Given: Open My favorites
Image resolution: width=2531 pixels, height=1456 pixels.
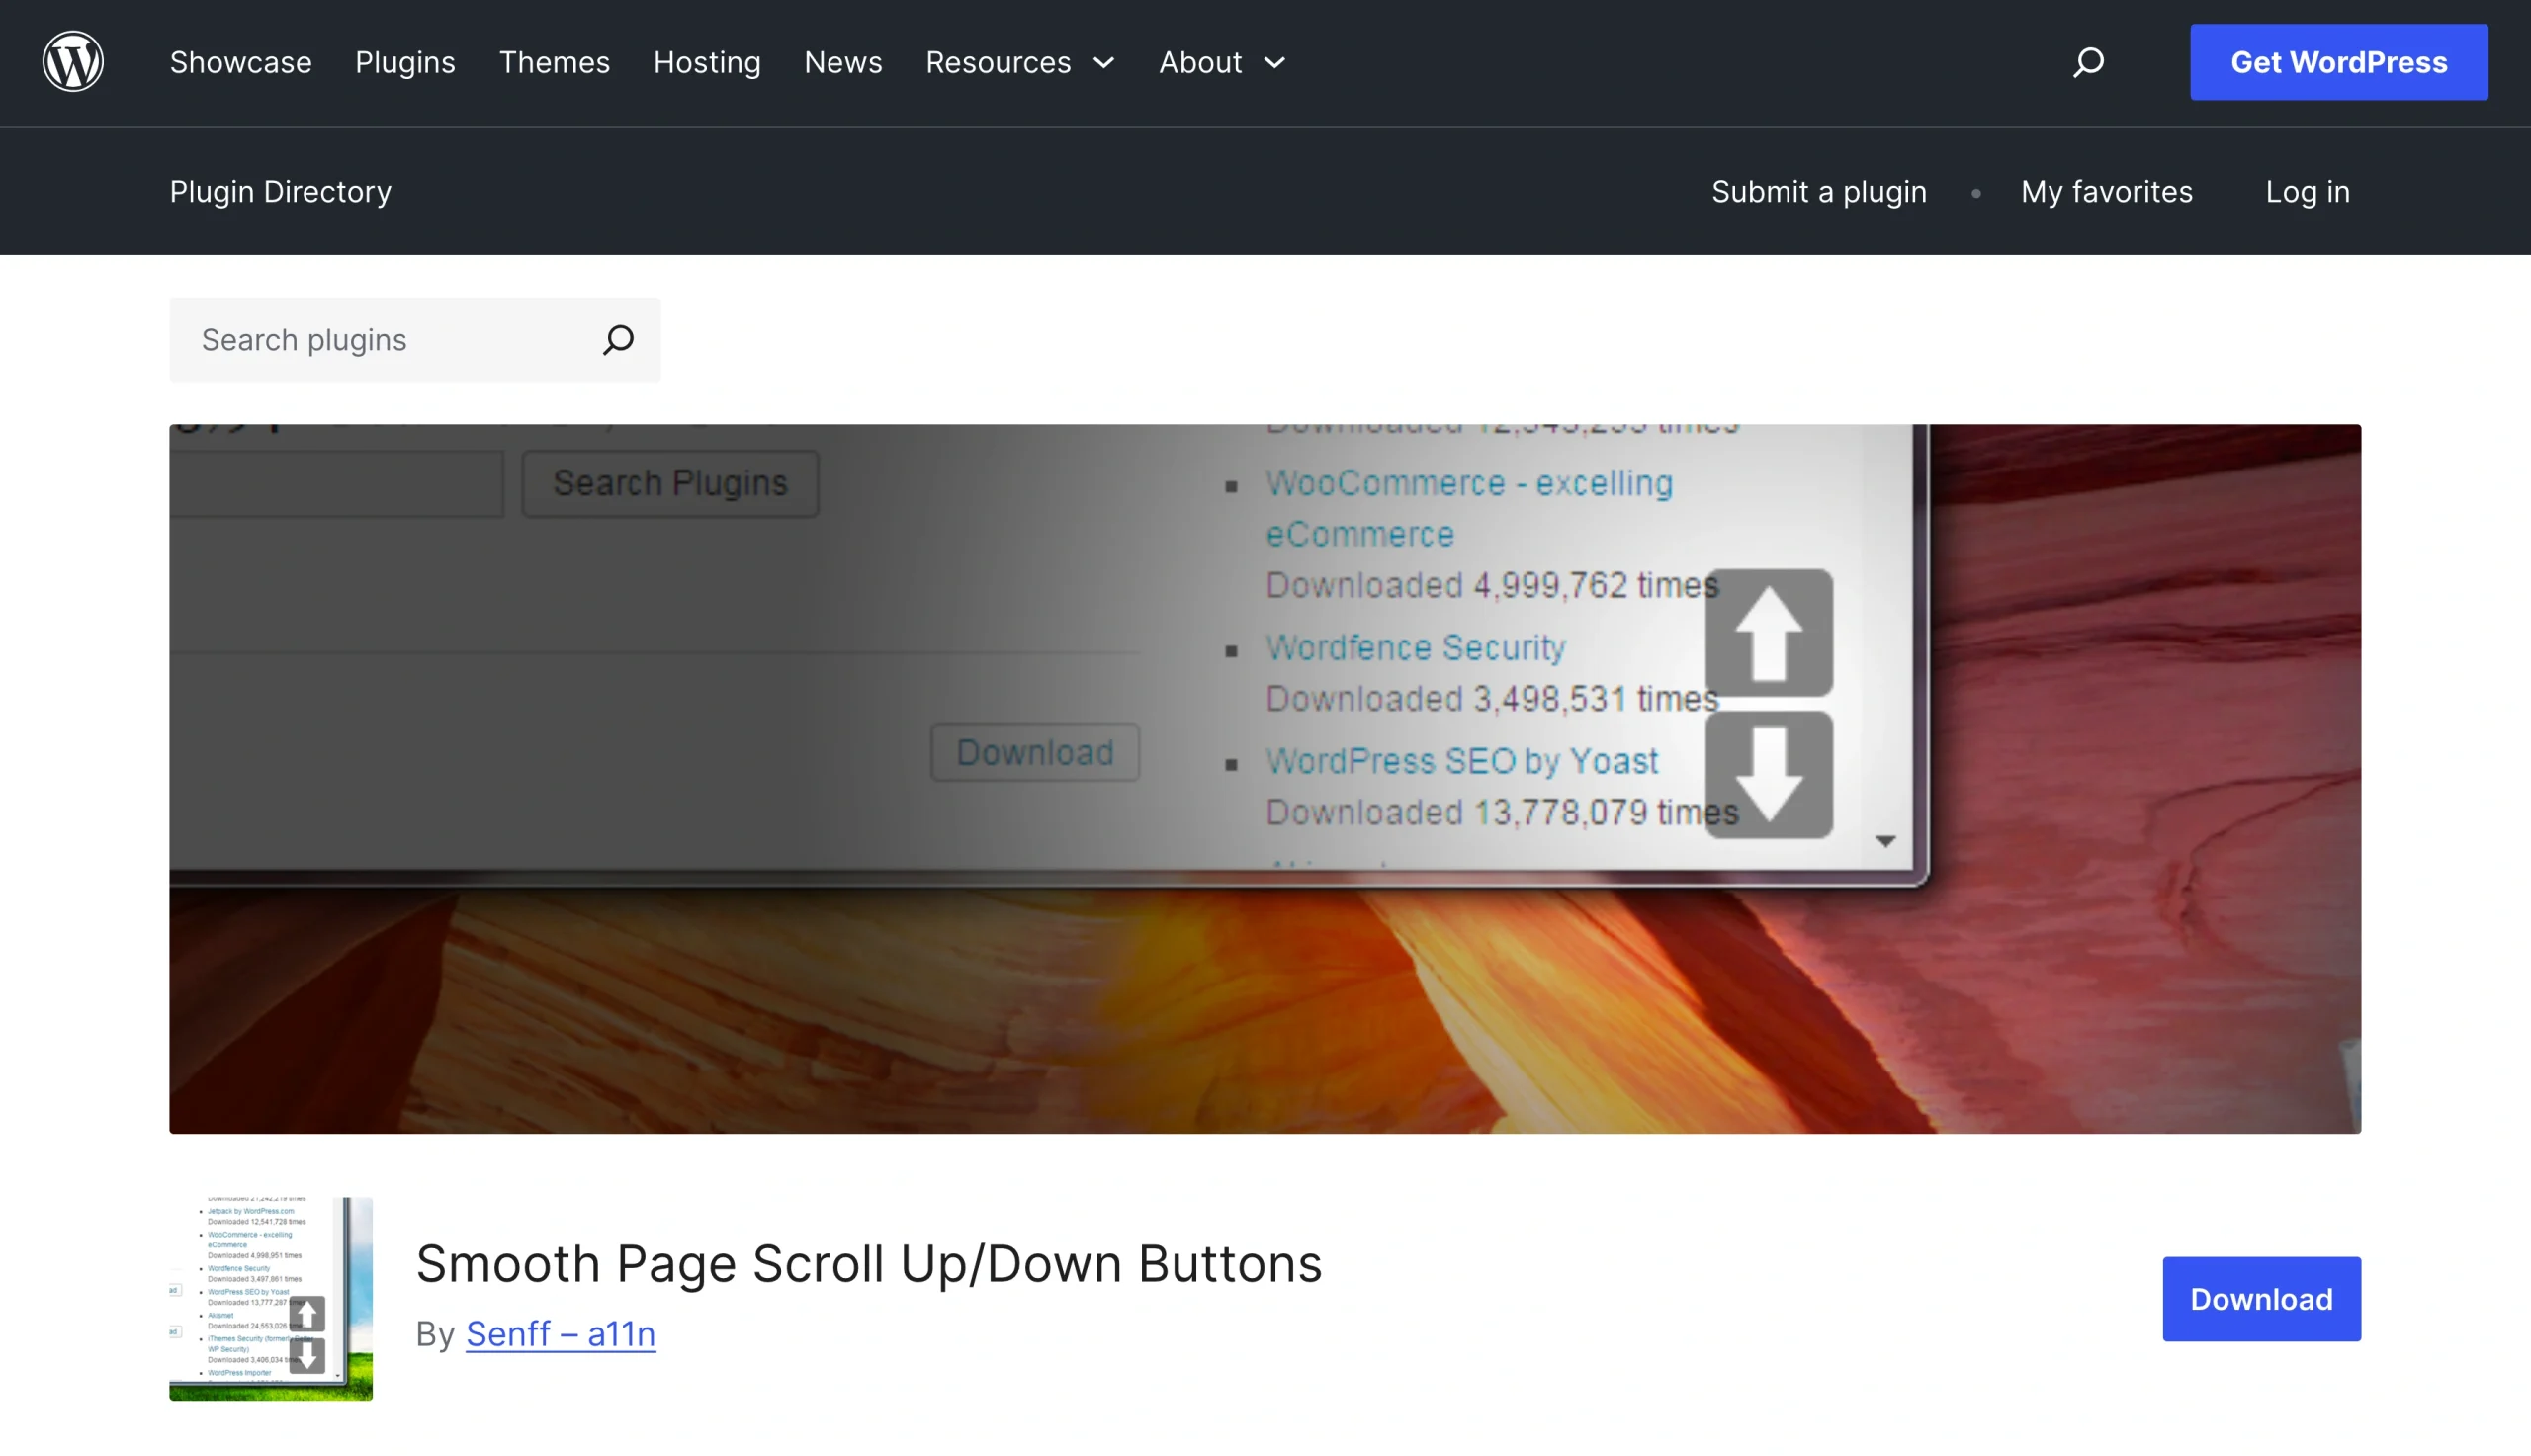Looking at the screenshot, I should (x=2106, y=191).
